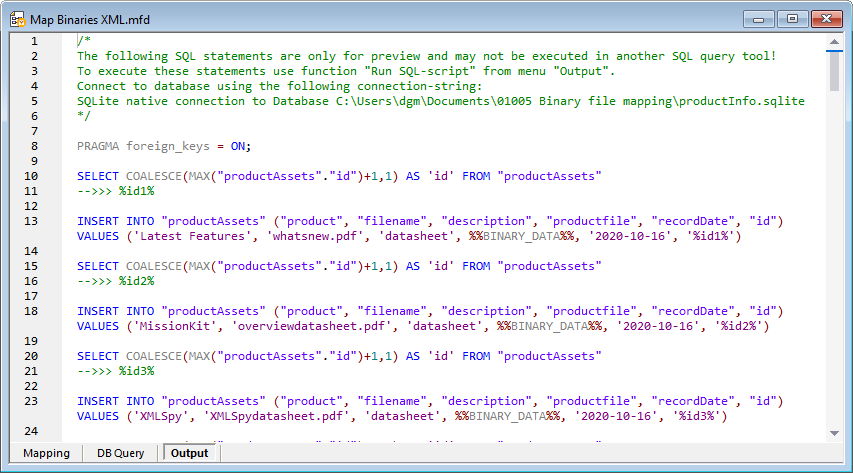Select the Output tab
The width and height of the screenshot is (853, 473).
click(190, 453)
